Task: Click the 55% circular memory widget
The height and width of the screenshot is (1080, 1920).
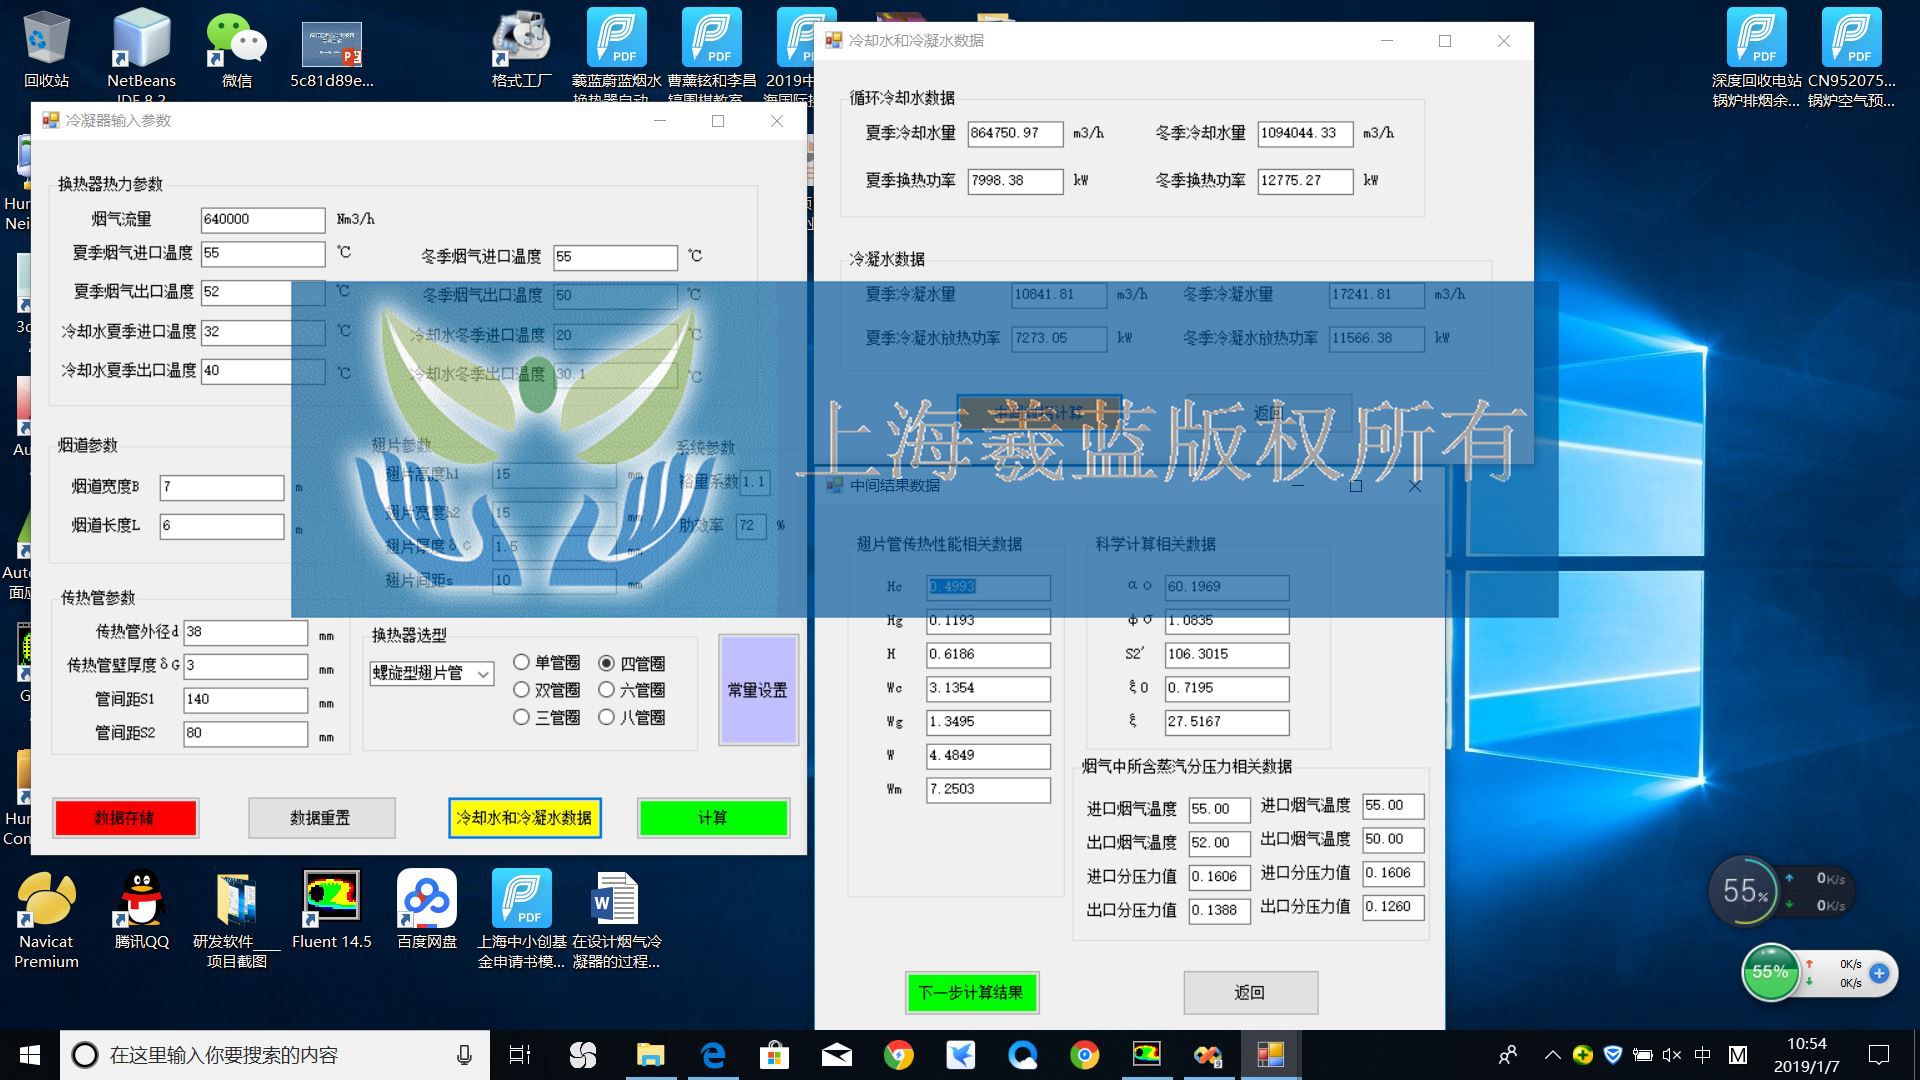Action: click(1745, 890)
